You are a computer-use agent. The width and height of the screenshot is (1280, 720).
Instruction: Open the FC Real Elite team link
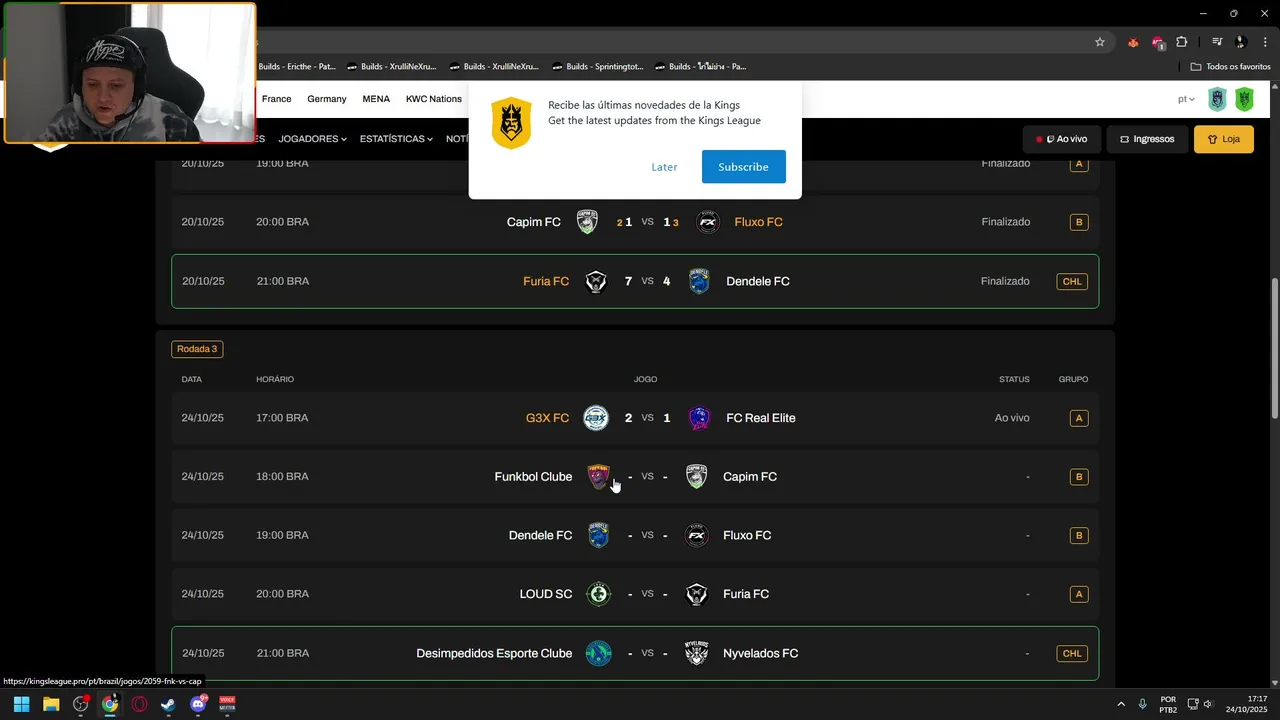(x=761, y=418)
